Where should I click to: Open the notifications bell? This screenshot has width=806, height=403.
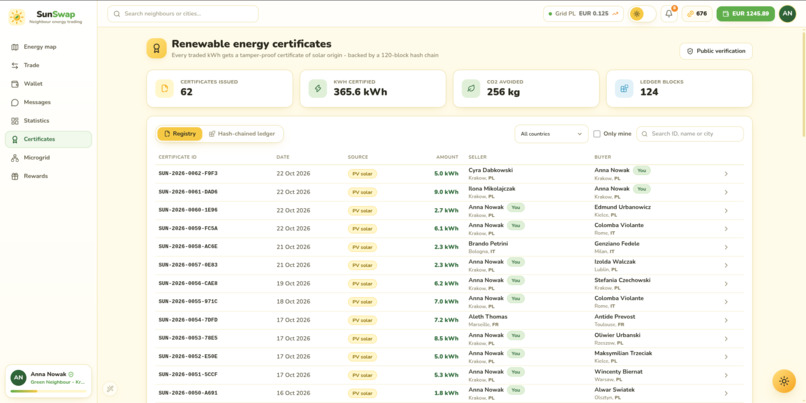(669, 14)
